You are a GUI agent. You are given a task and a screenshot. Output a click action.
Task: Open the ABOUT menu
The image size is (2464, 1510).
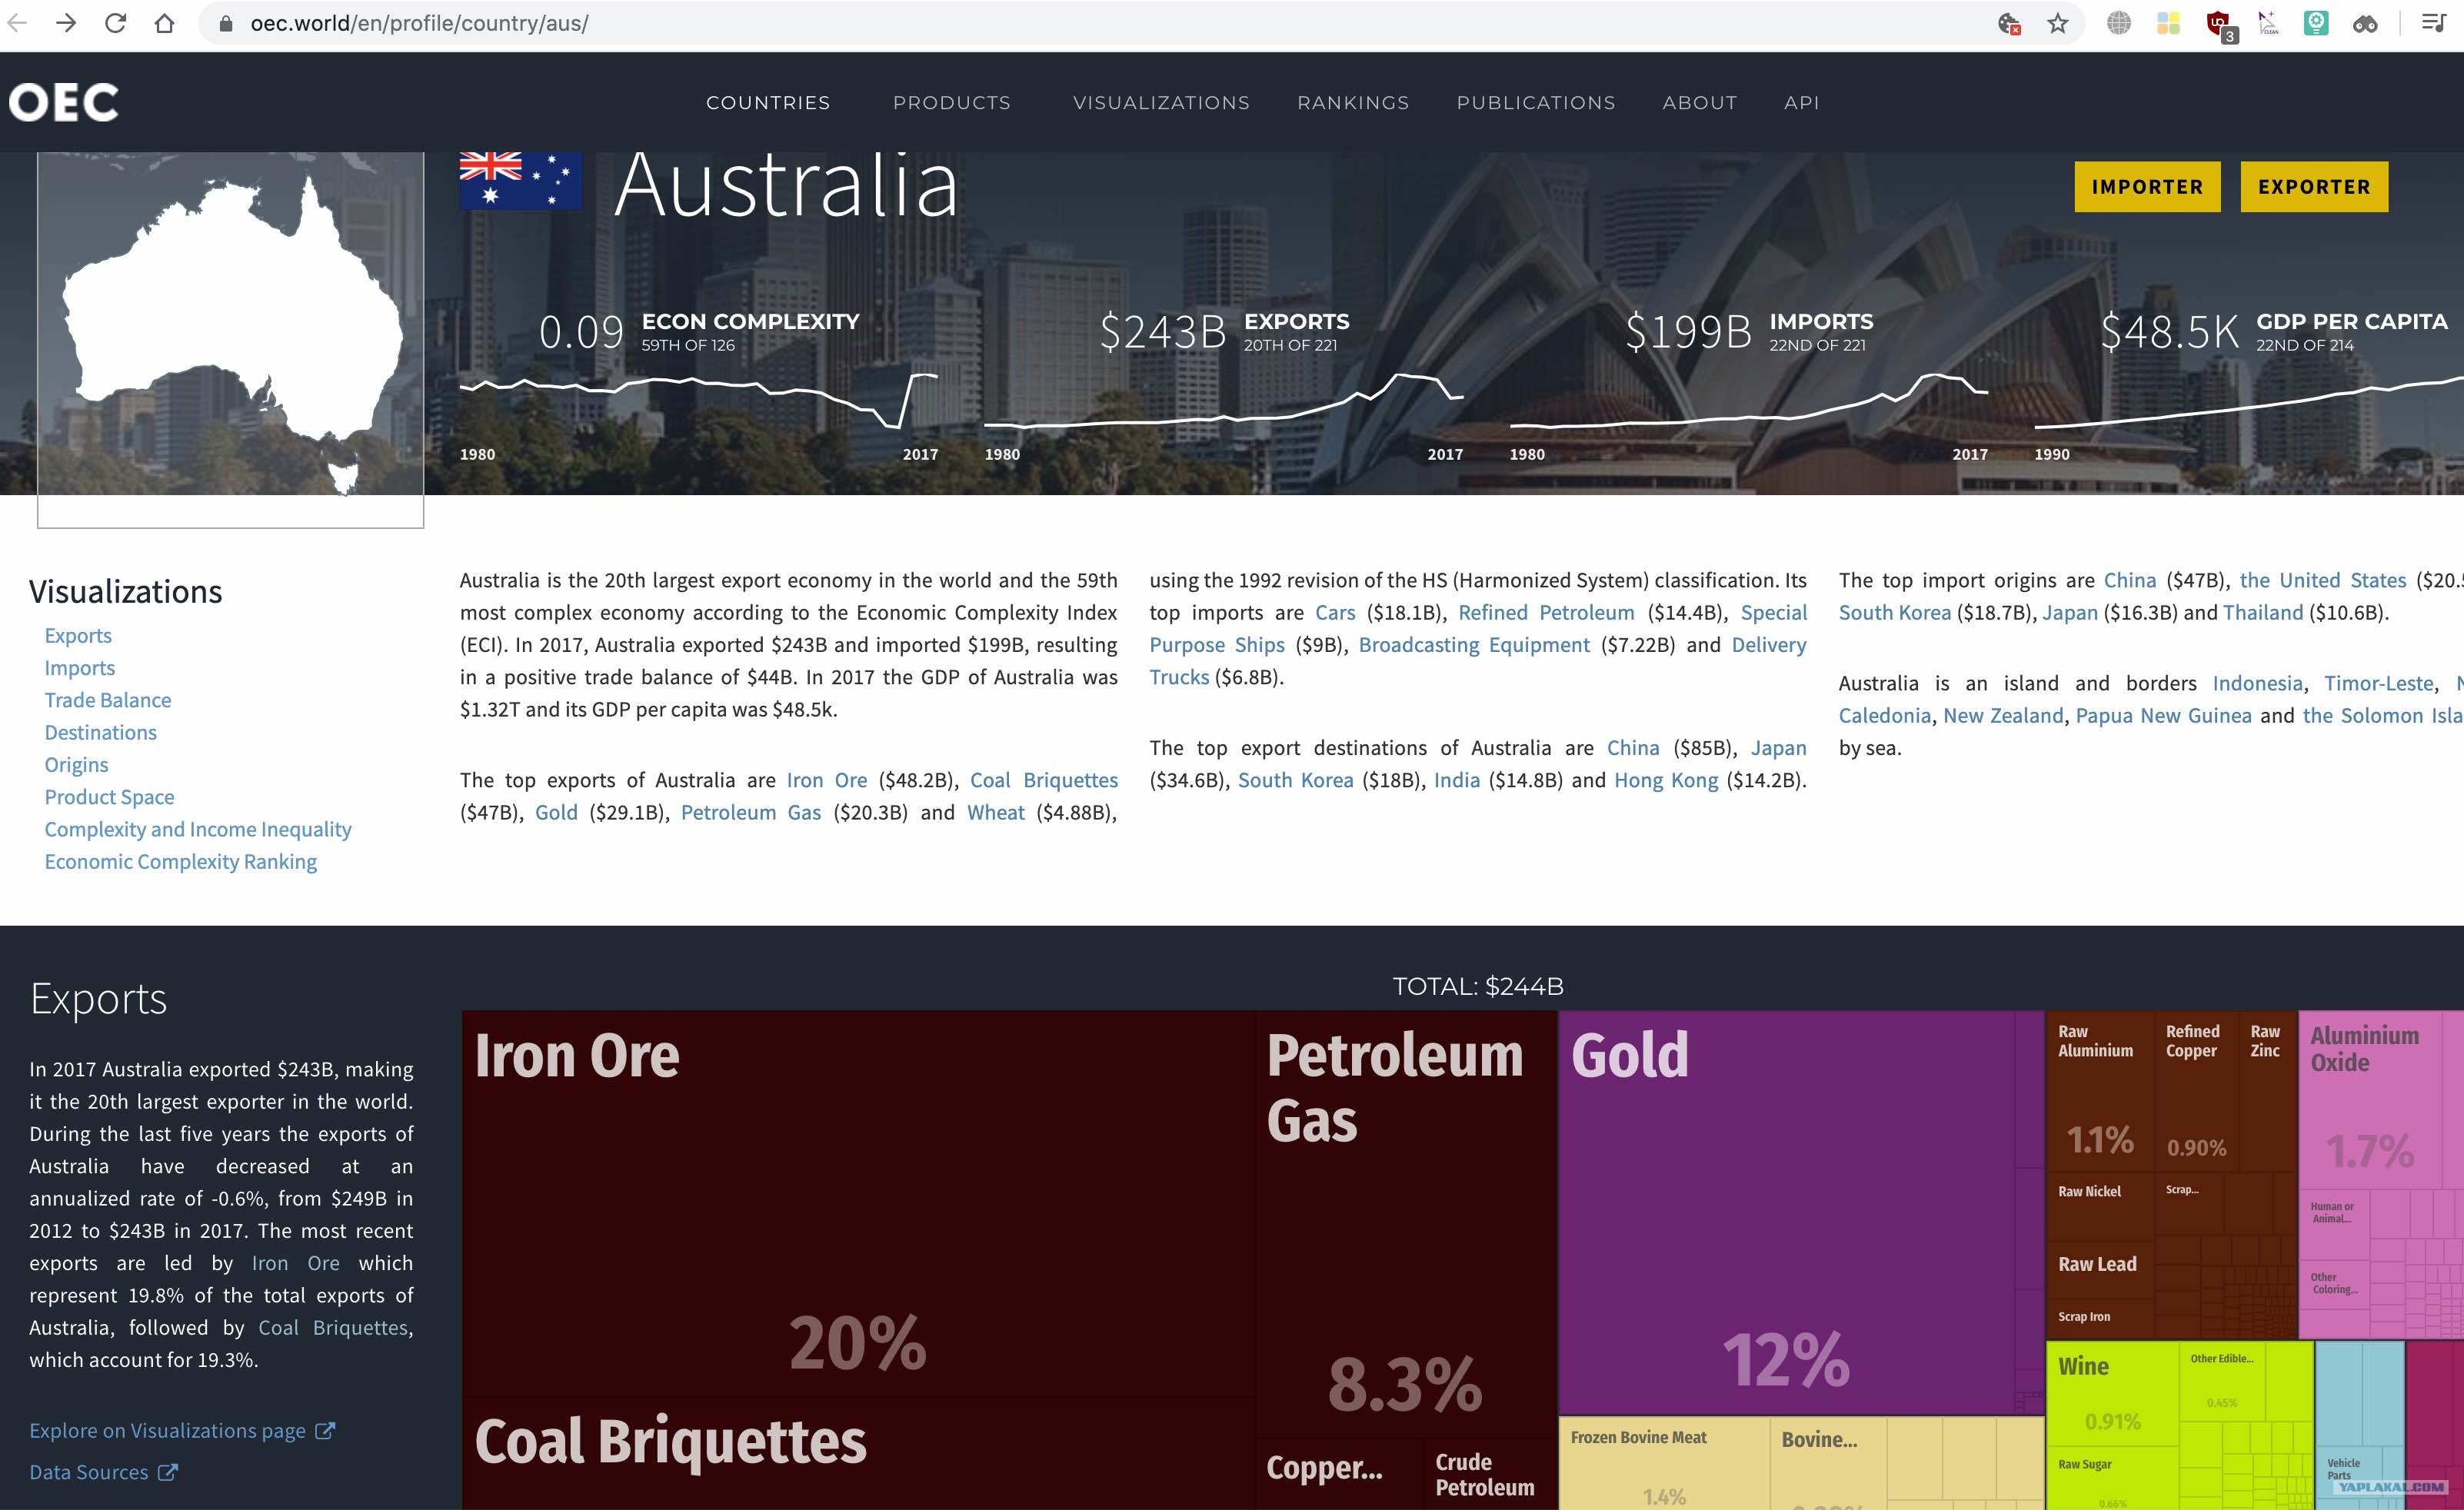(1699, 102)
